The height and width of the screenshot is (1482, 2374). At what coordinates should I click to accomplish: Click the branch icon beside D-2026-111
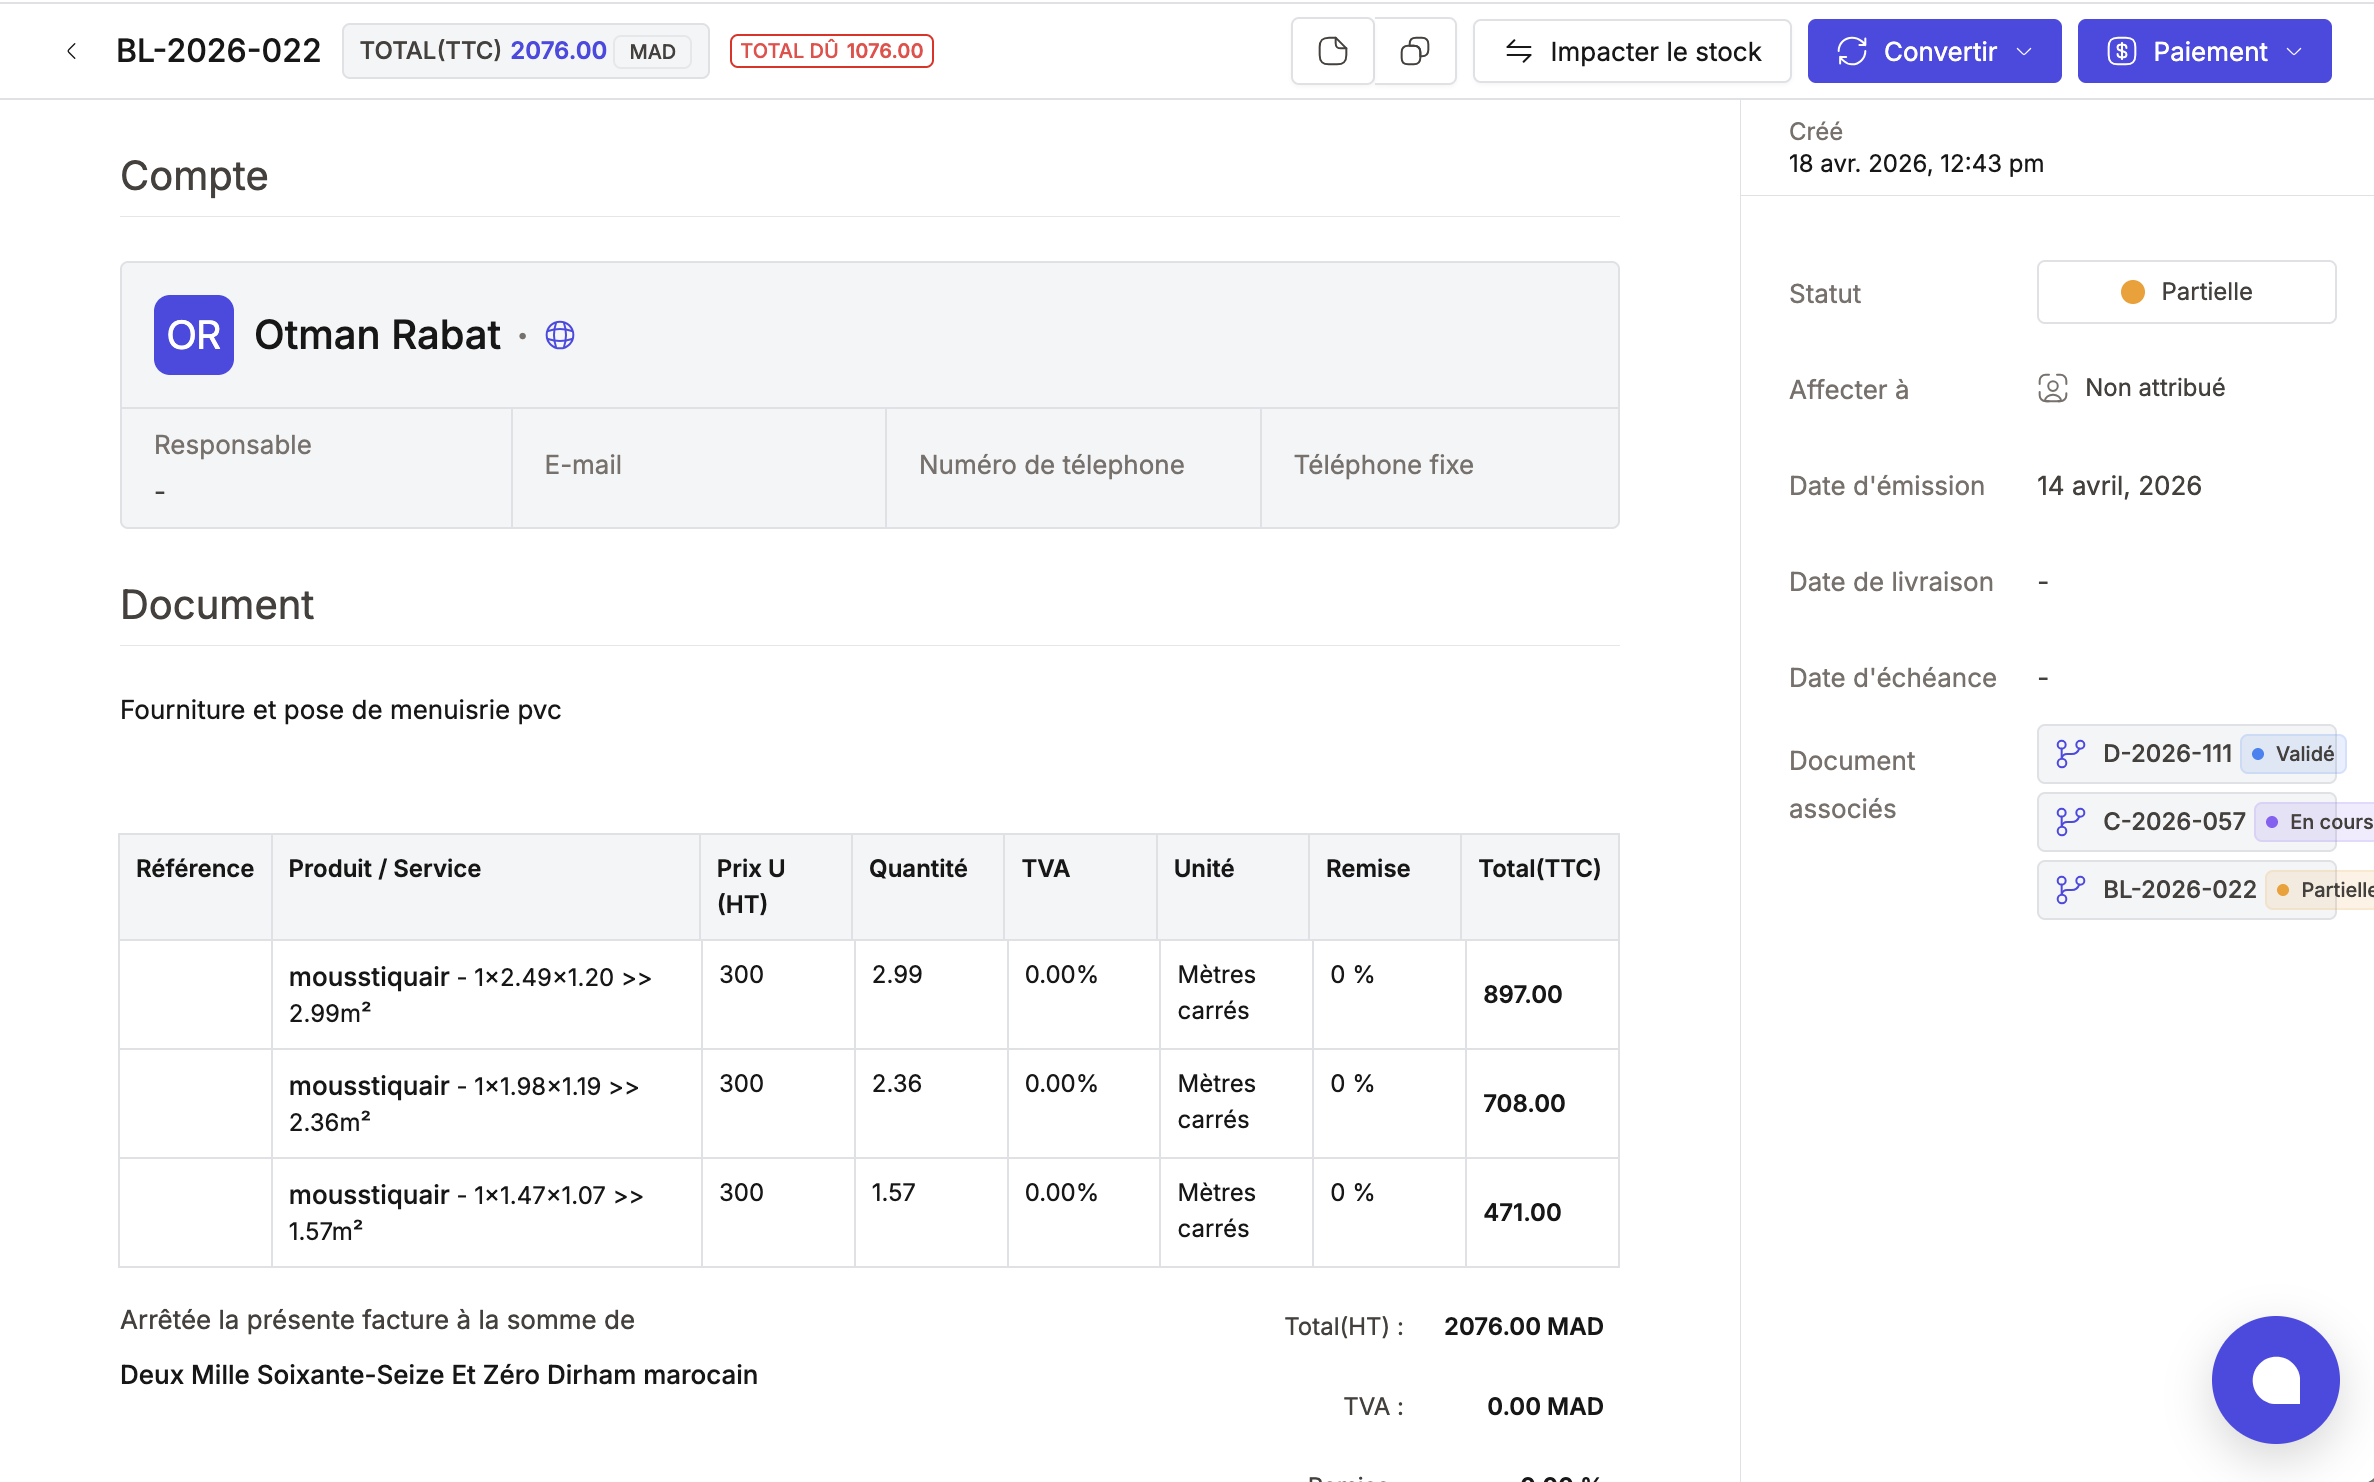coord(2069,754)
